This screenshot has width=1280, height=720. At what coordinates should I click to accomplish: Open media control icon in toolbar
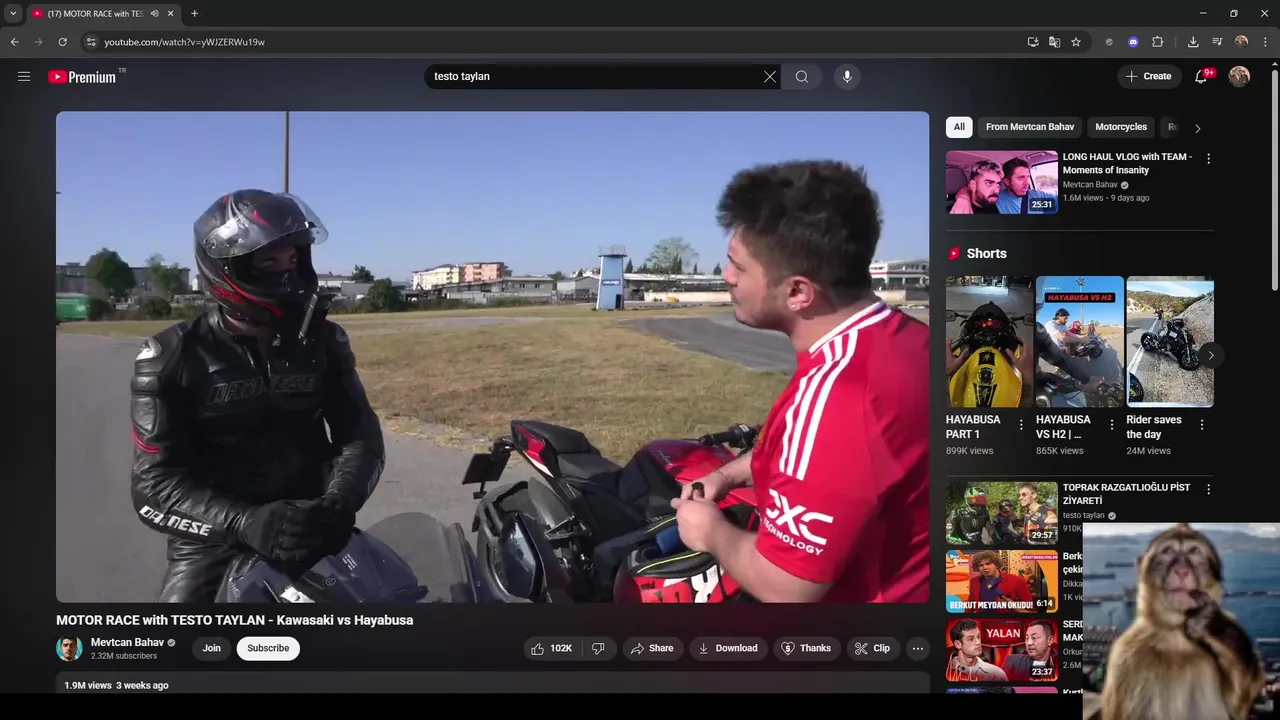pyautogui.click(x=1217, y=42)
